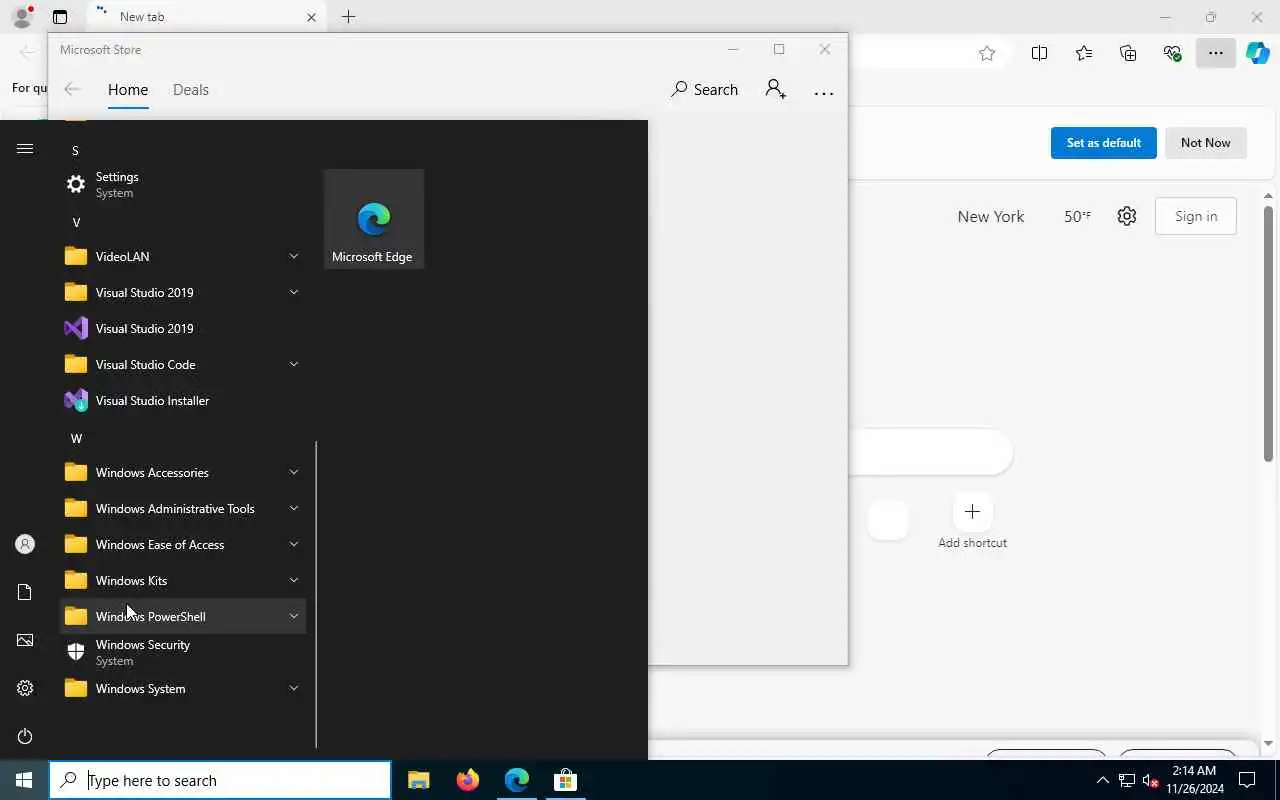This screenshot has height=800, width=1280.
Task: Show hidden tray icons chevron
Action: 1102,780
